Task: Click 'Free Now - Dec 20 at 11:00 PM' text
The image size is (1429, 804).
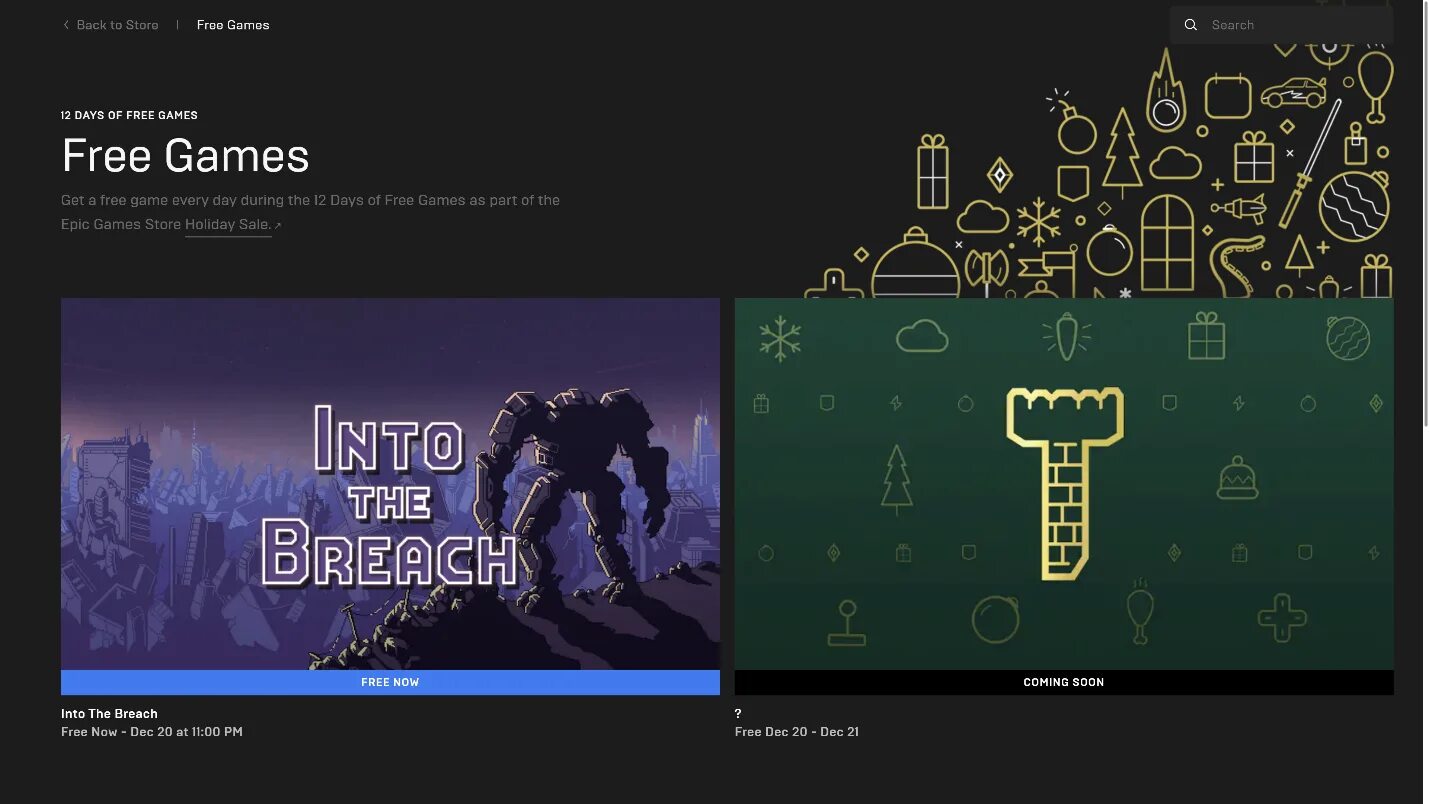Action: click(152, 731)
